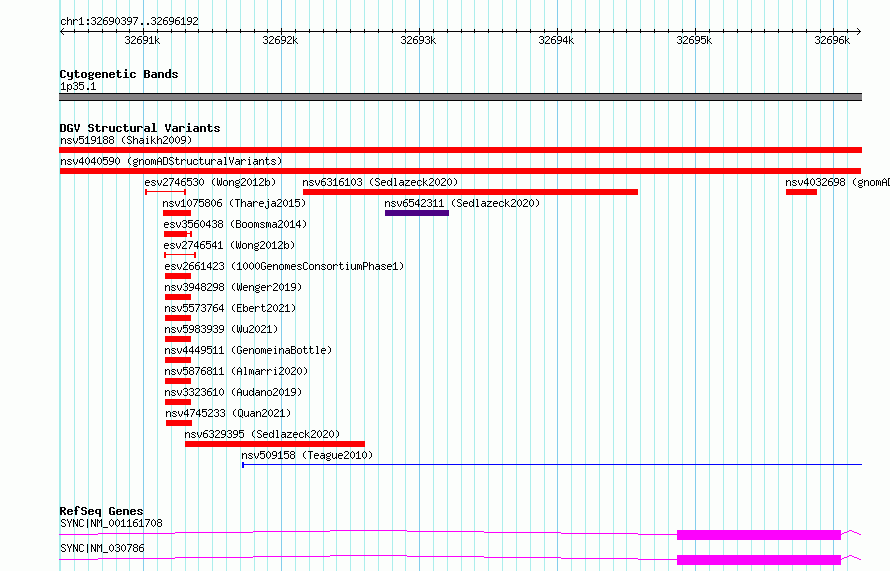Click the DGV Structural Variants track title

point(140,128)
